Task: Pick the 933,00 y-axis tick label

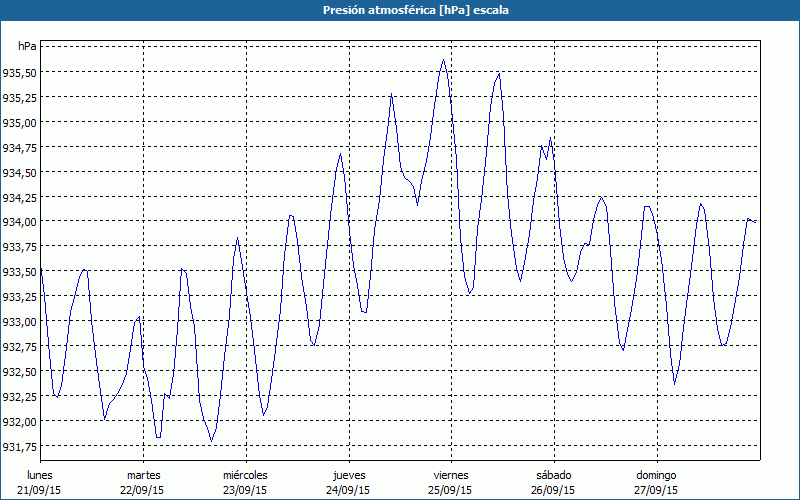Action: (x=20, y=322)
